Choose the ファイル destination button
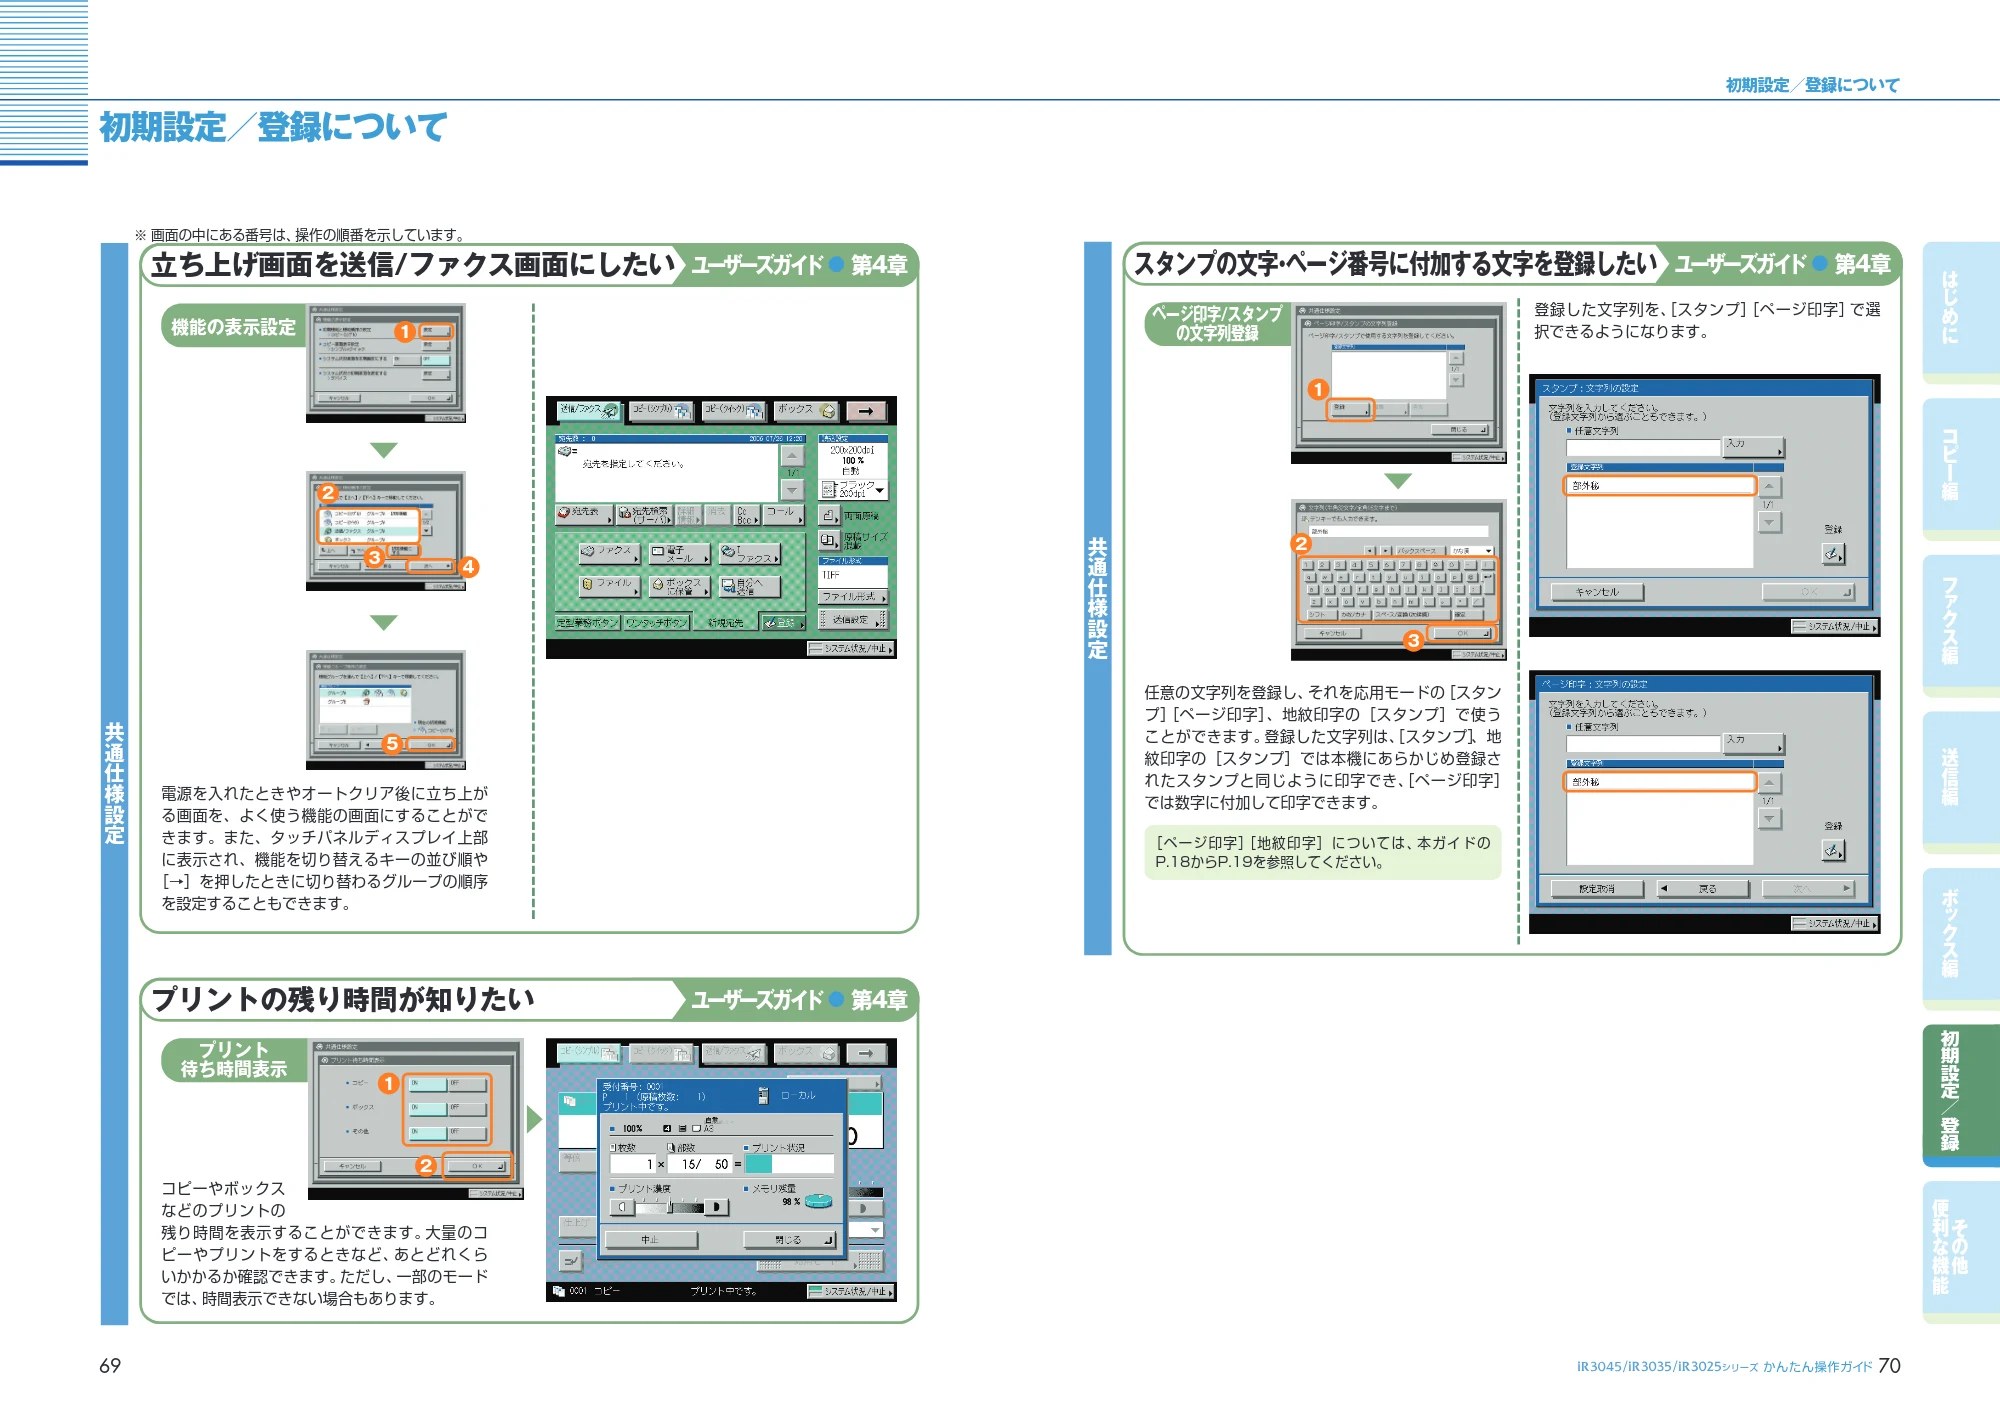The width and height of the screenshot is (2000, 1413). click(608, 585)
